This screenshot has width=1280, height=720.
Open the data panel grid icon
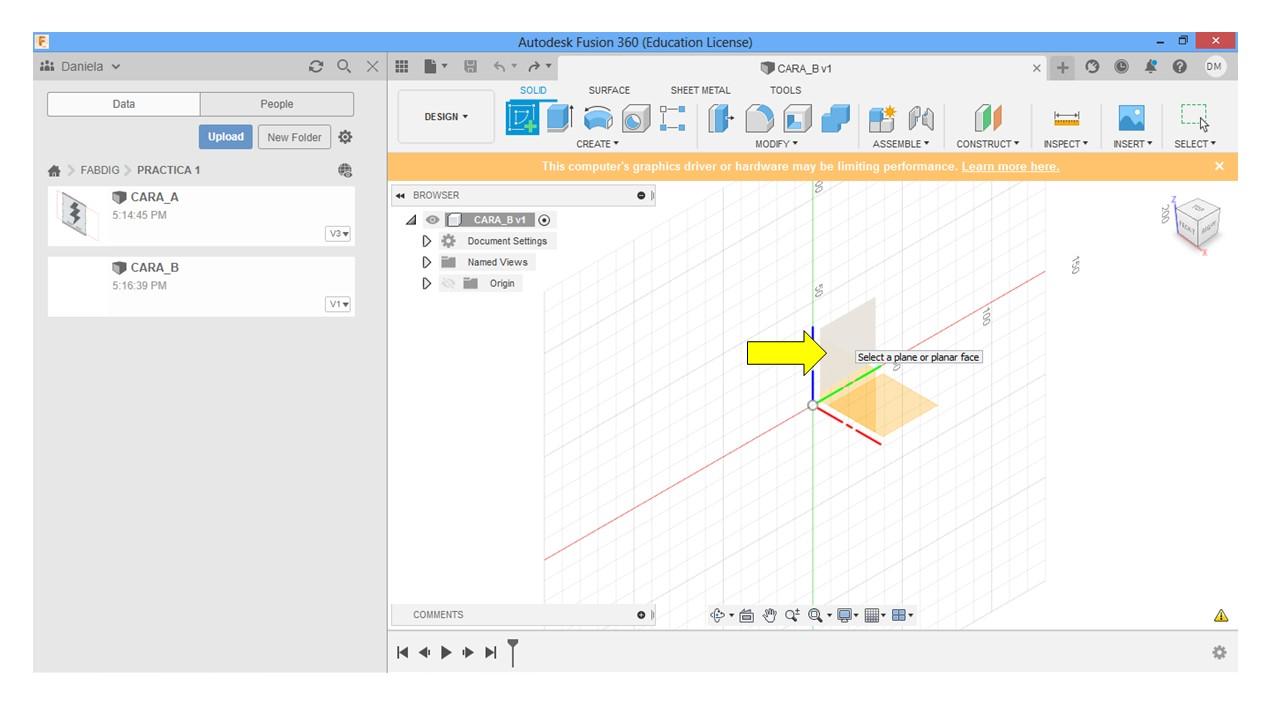coord(402,67)
